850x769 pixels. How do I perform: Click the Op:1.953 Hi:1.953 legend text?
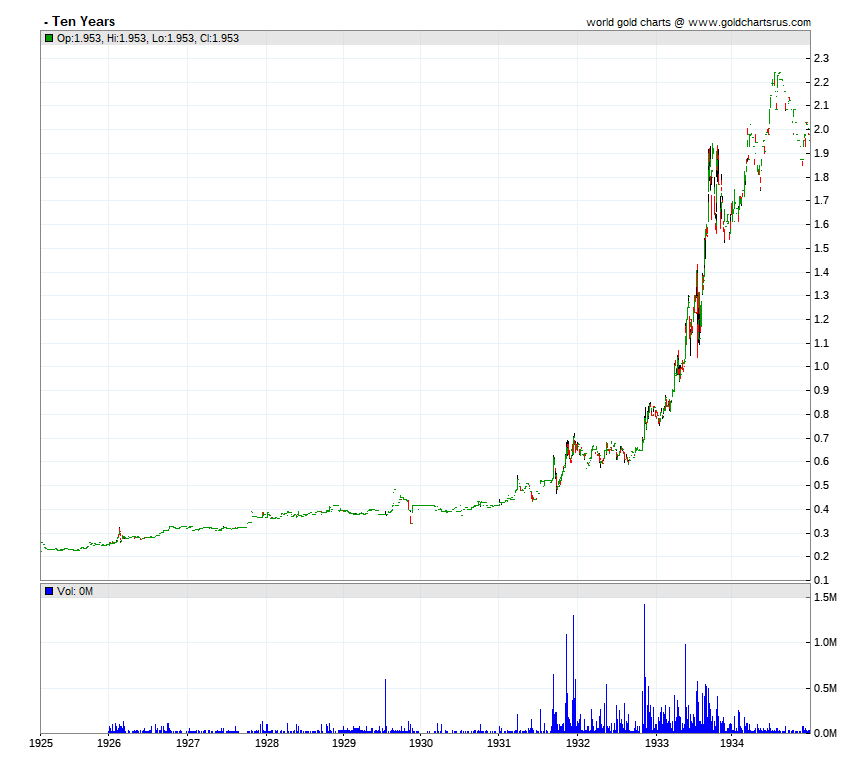pos(148,38)
